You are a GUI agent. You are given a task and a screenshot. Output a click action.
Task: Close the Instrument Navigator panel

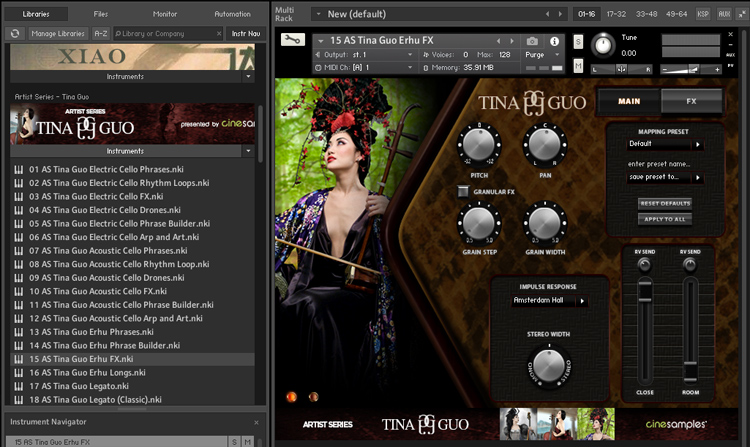pyautogui.click(x=256, y=423)
